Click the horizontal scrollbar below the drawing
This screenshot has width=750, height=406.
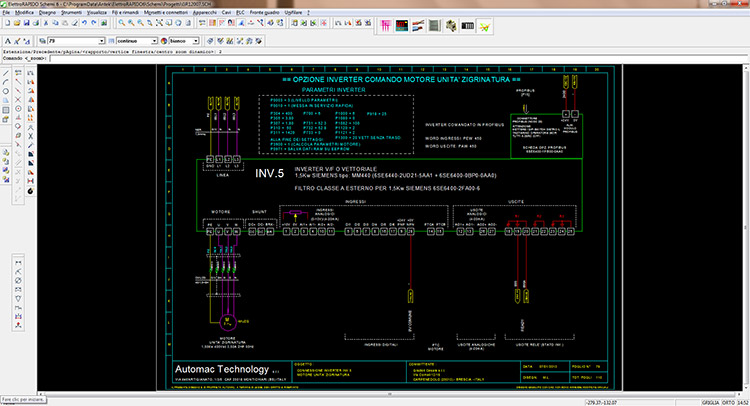pos(390,394)
